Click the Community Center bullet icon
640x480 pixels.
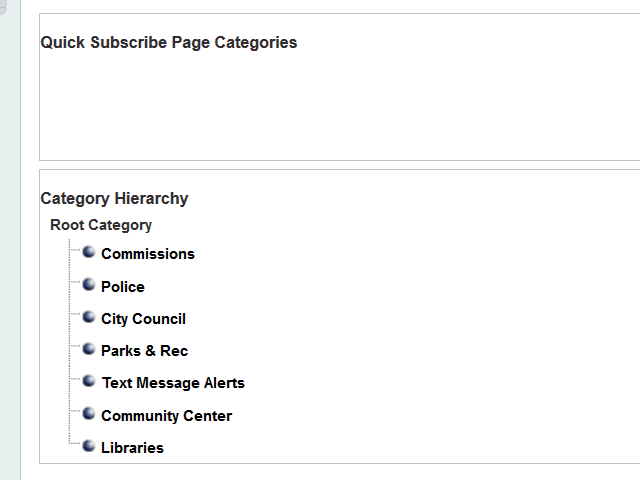point(89,414)
